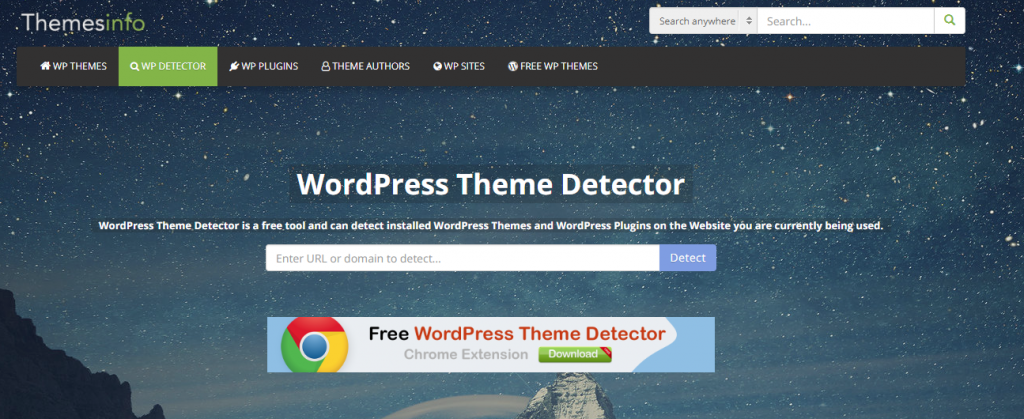Click the URL or domain input field
This screenshot has width=1024, height=419.
pos(462,258)
